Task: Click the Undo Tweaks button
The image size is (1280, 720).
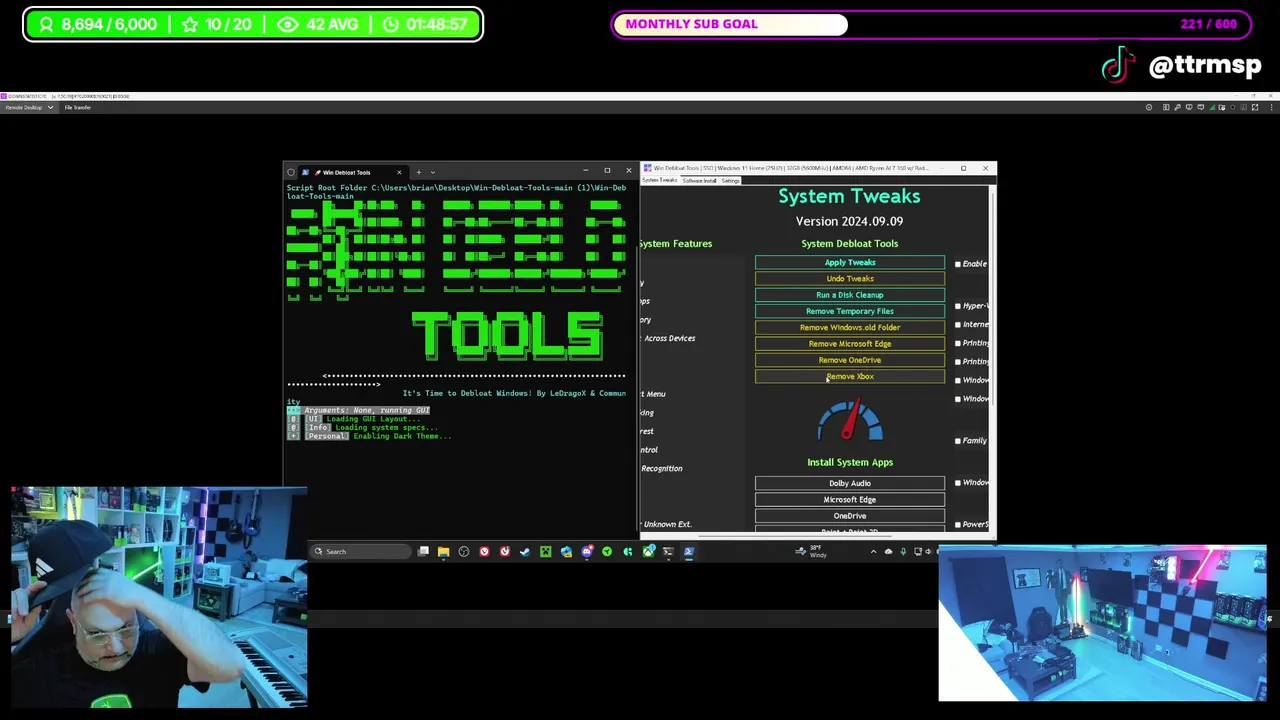Action: click(850, 279)
